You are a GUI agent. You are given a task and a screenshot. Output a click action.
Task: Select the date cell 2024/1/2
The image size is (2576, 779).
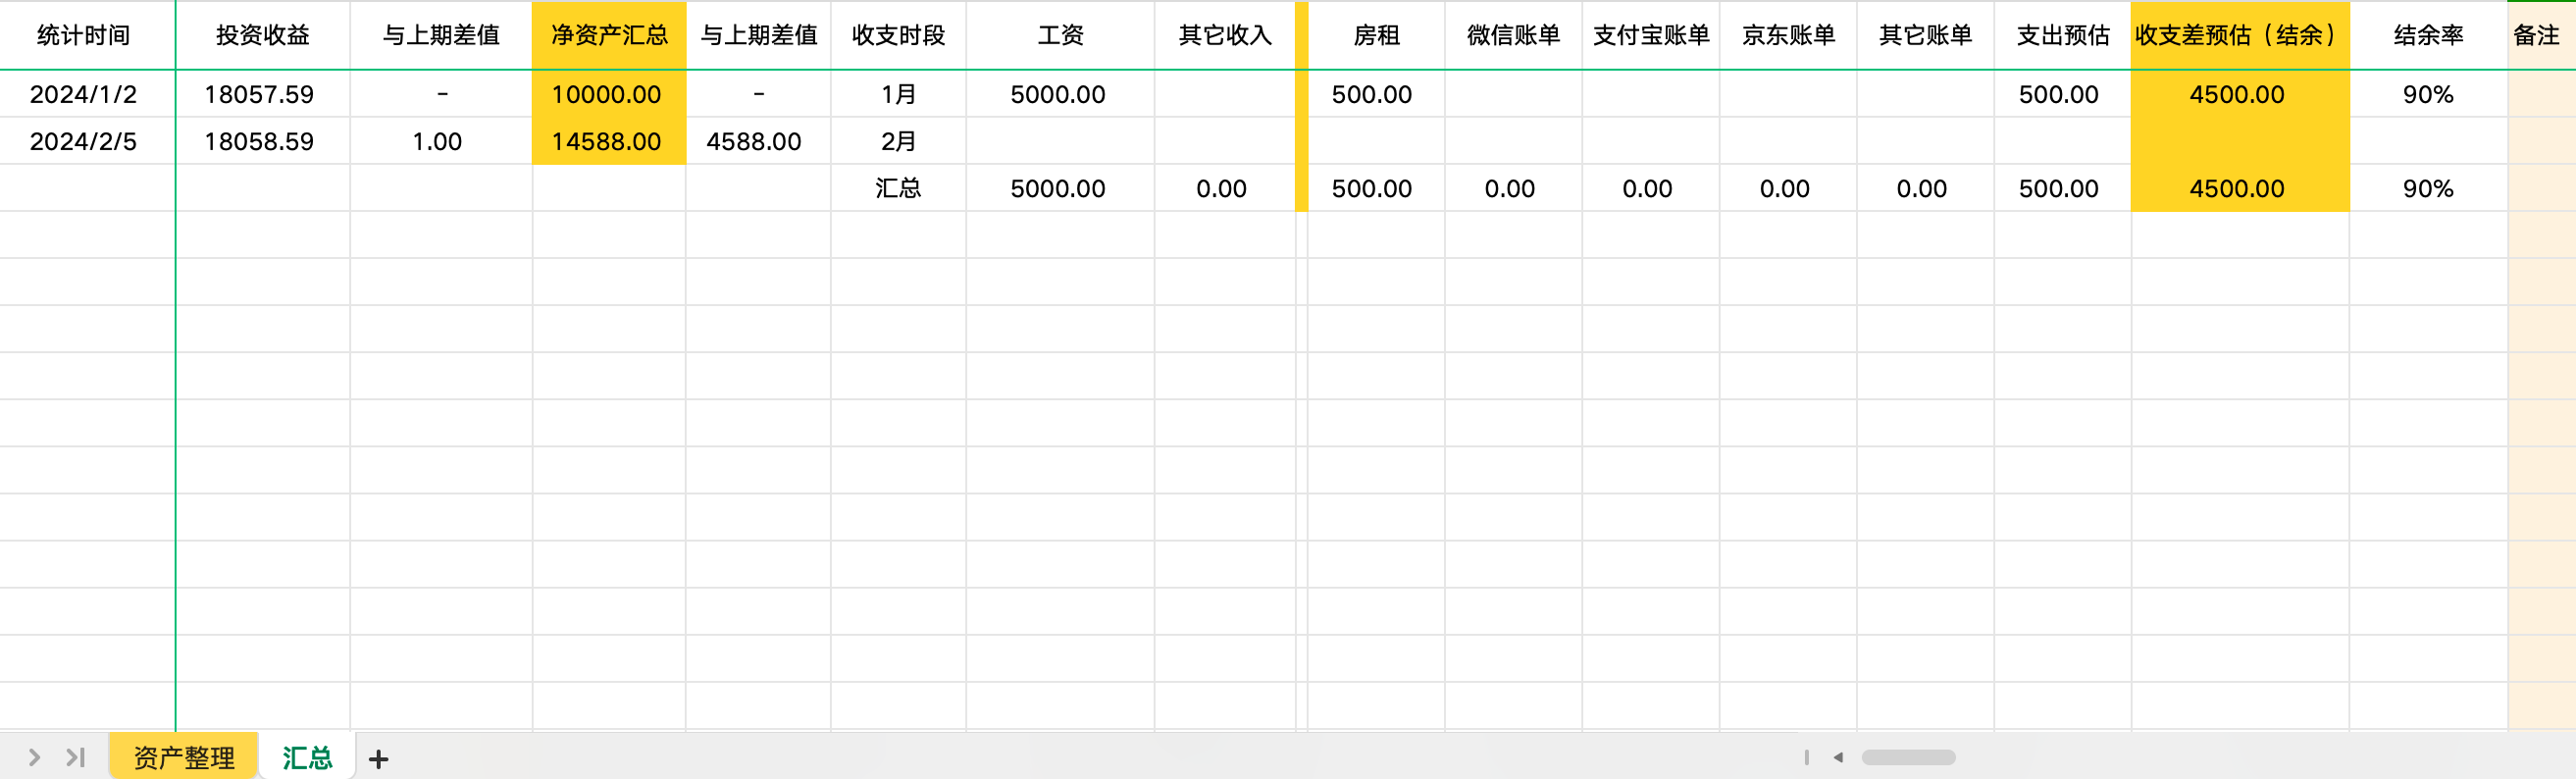tap(84, 94)
